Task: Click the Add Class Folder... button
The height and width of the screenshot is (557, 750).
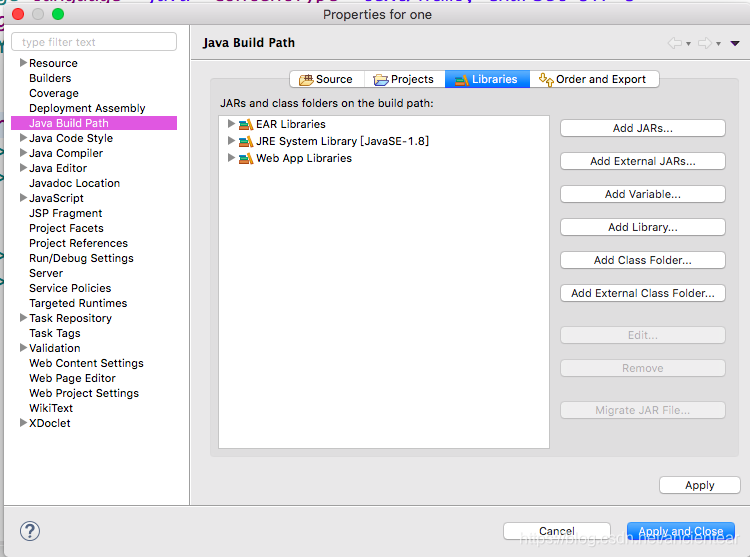Action: pyautogui.click(x=642, y=260)
